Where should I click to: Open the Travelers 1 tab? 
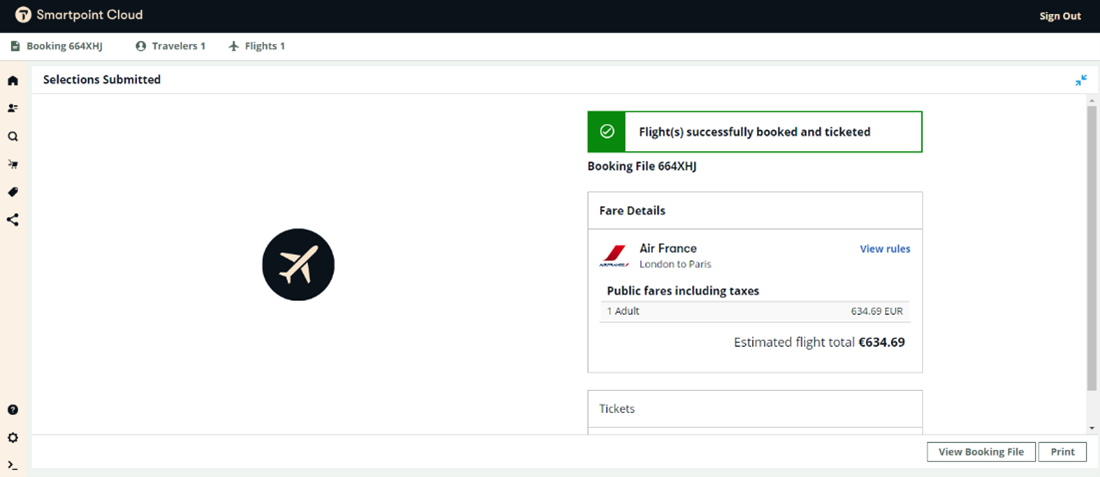(x=171, y=46)
